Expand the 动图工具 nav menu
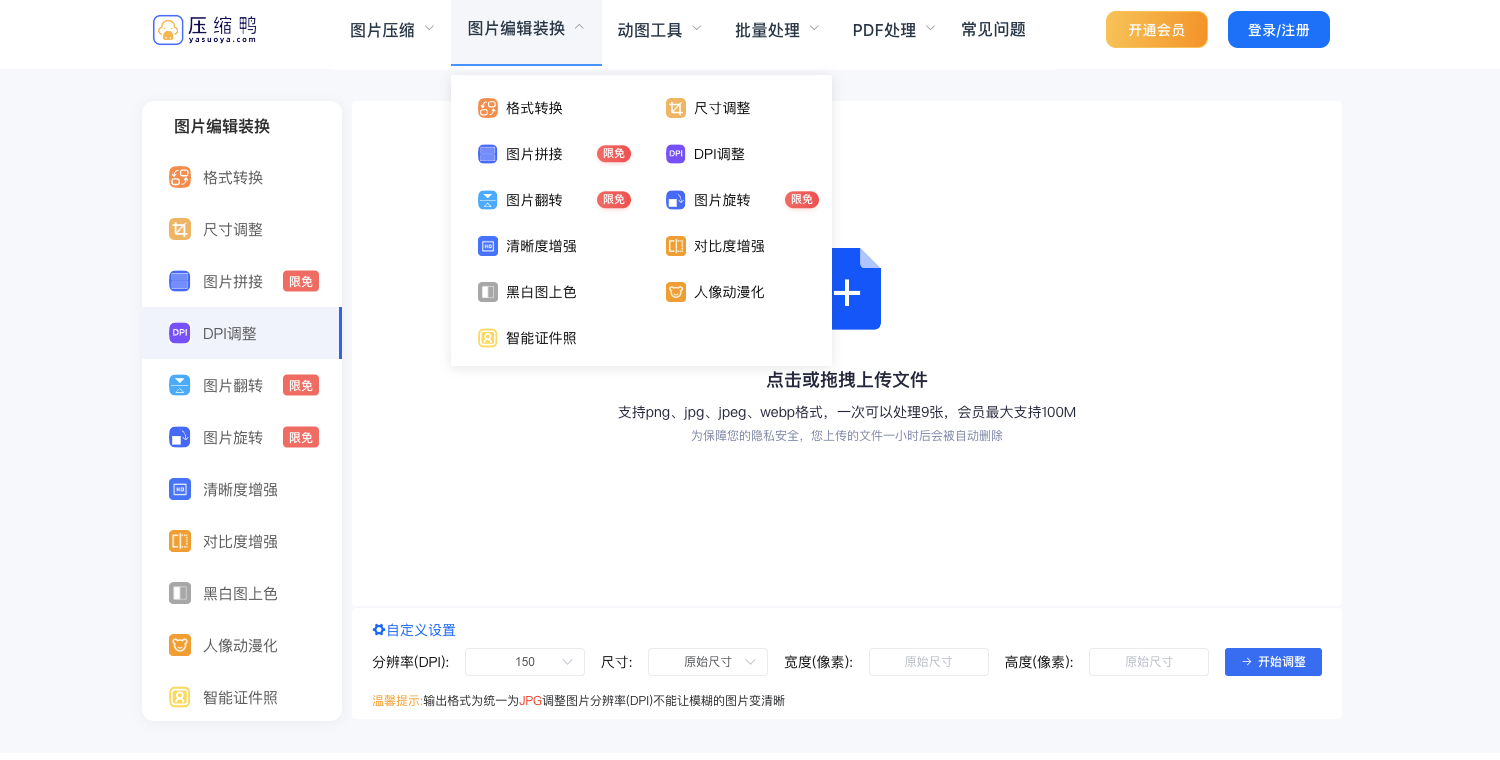 tap(660, 30)
